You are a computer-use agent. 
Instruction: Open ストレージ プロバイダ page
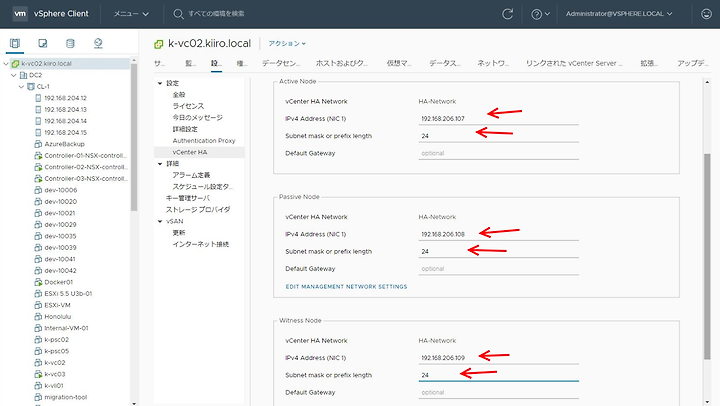[x=198, y=209]
